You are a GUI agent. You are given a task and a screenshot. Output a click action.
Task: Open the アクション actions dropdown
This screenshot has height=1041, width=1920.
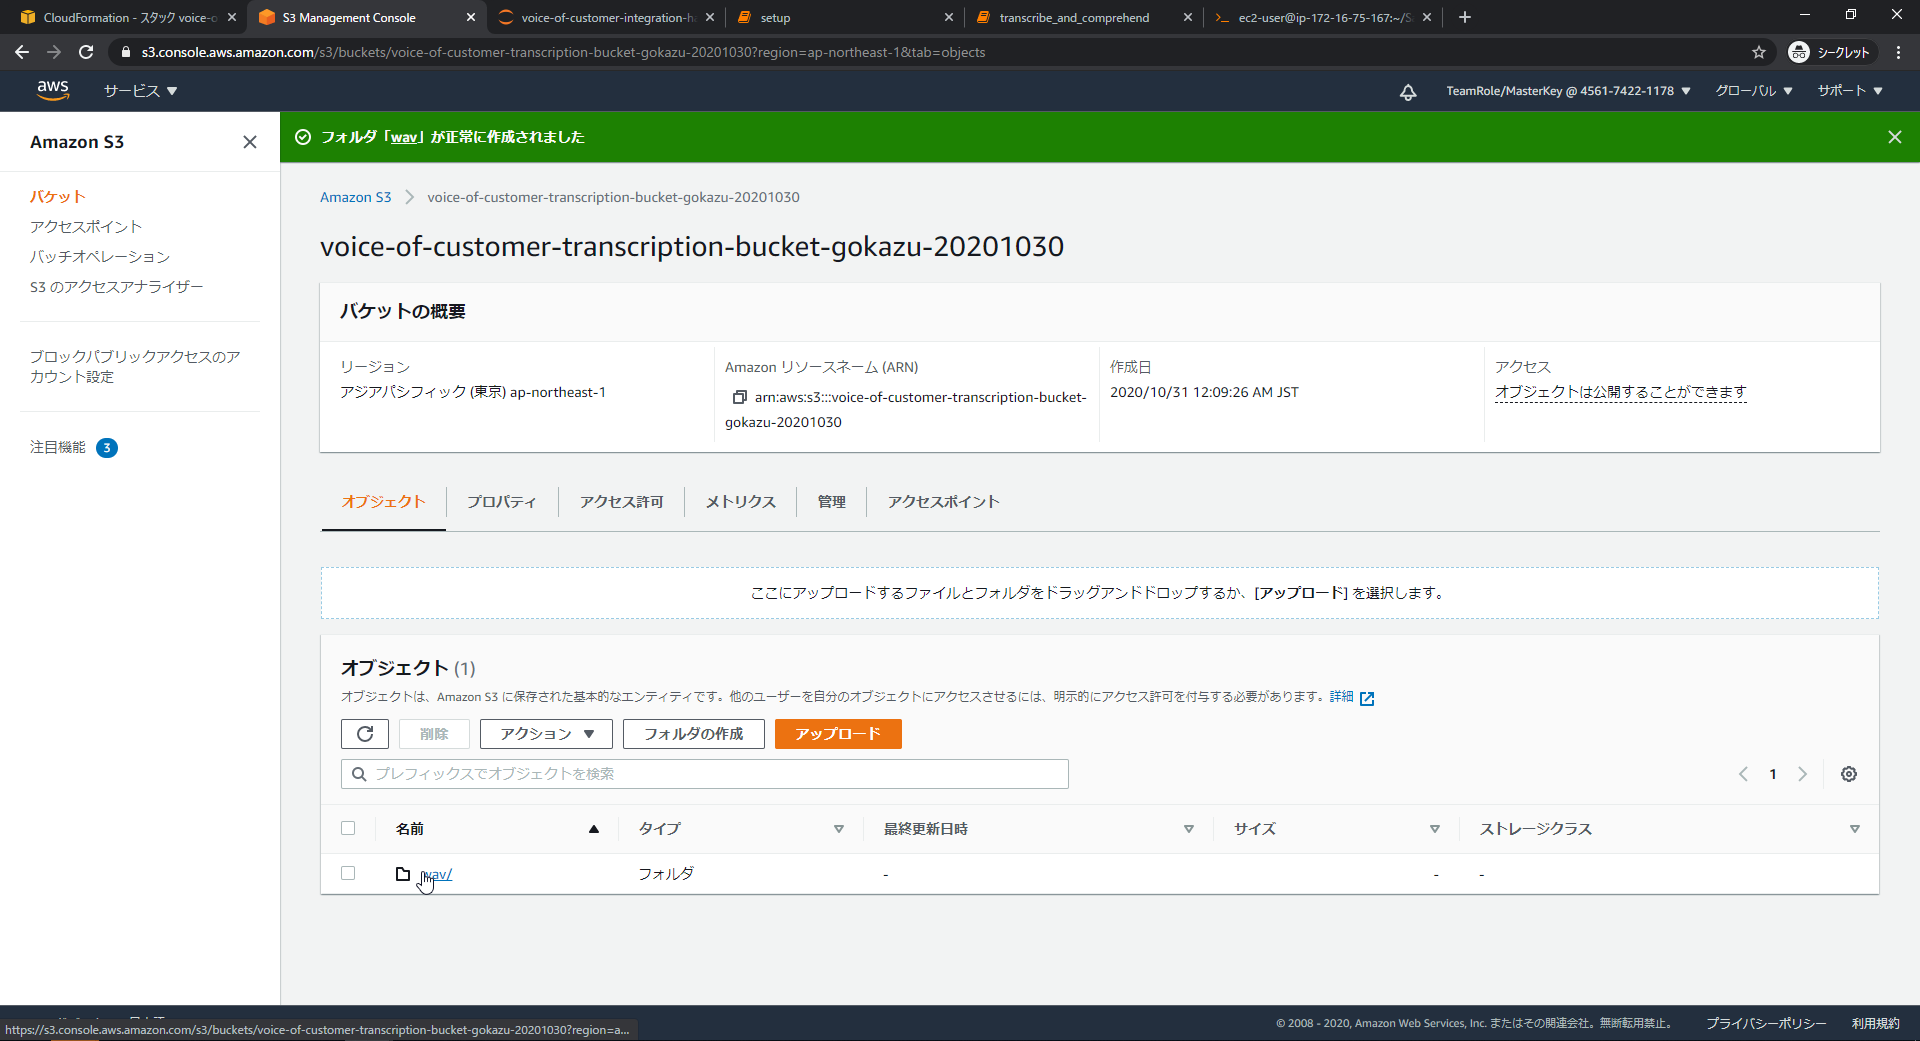[546, 734]
